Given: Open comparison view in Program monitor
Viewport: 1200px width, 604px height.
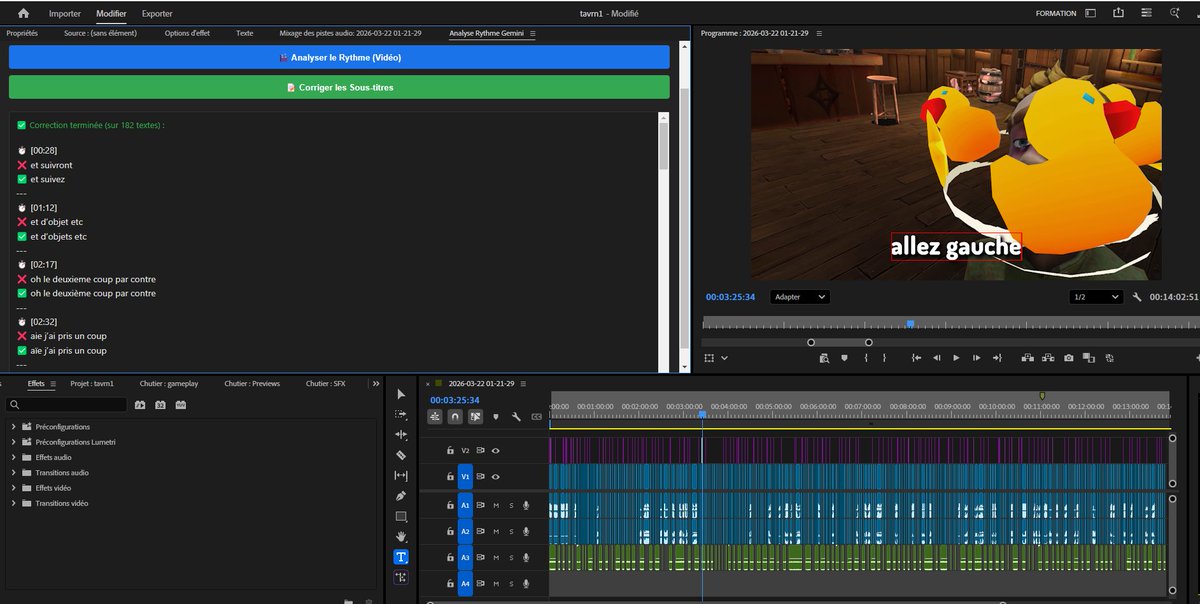Looking at the screenshot, I should 1090,357.
